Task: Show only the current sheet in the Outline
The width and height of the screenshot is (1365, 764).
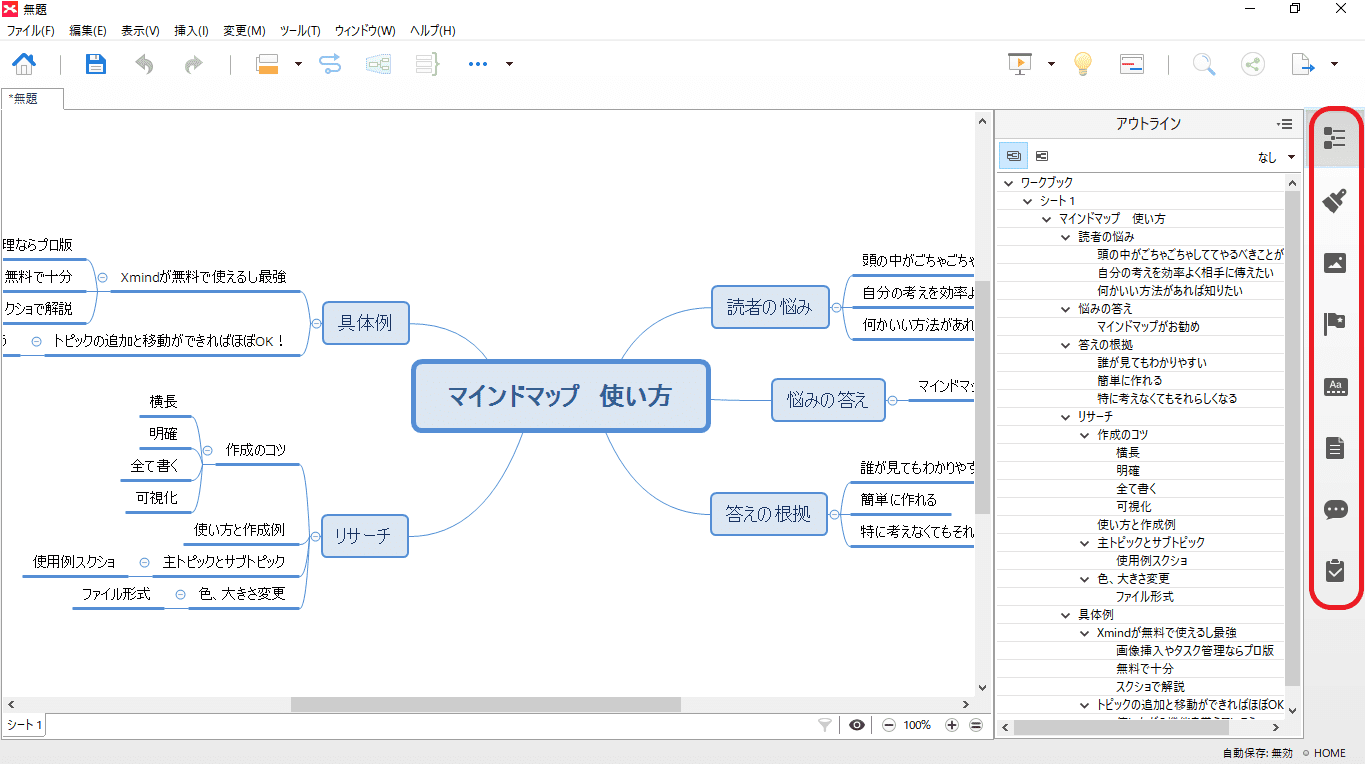Action: click(x=1041, y=156)
